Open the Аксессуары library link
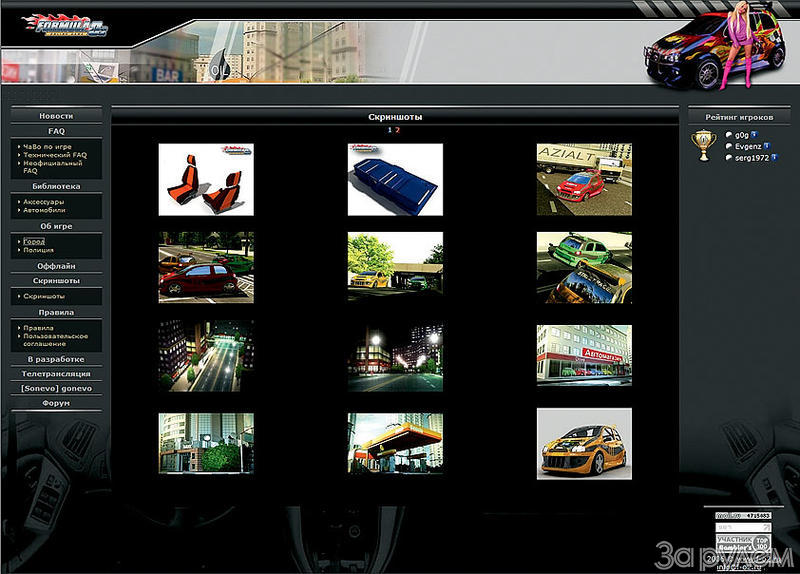The width and height of the screenshot is (800, 574). tap(45, 201)
